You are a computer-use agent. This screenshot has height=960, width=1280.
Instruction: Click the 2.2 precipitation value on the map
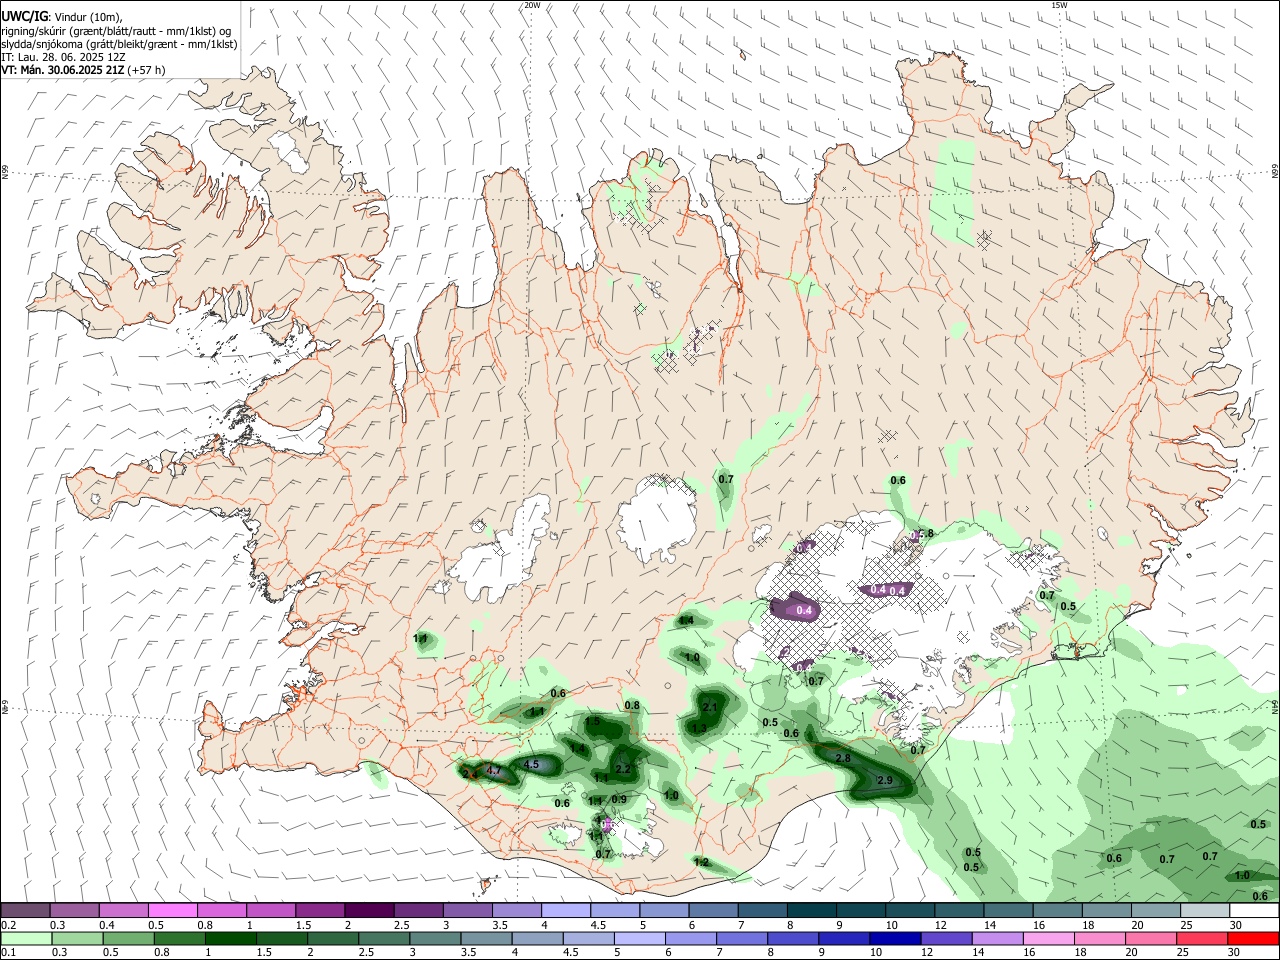click(x=623, y=769)
